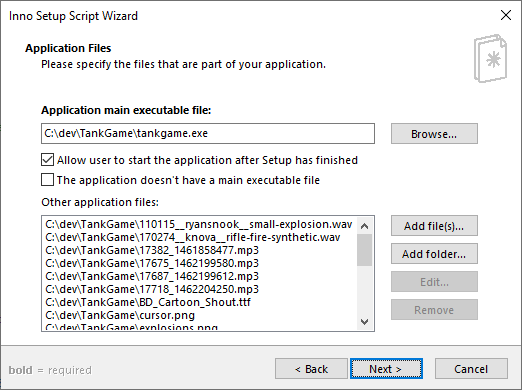The image size is (522, 390).
Task: Check The application doesn't have a main executable
Action: coord(47,180)
